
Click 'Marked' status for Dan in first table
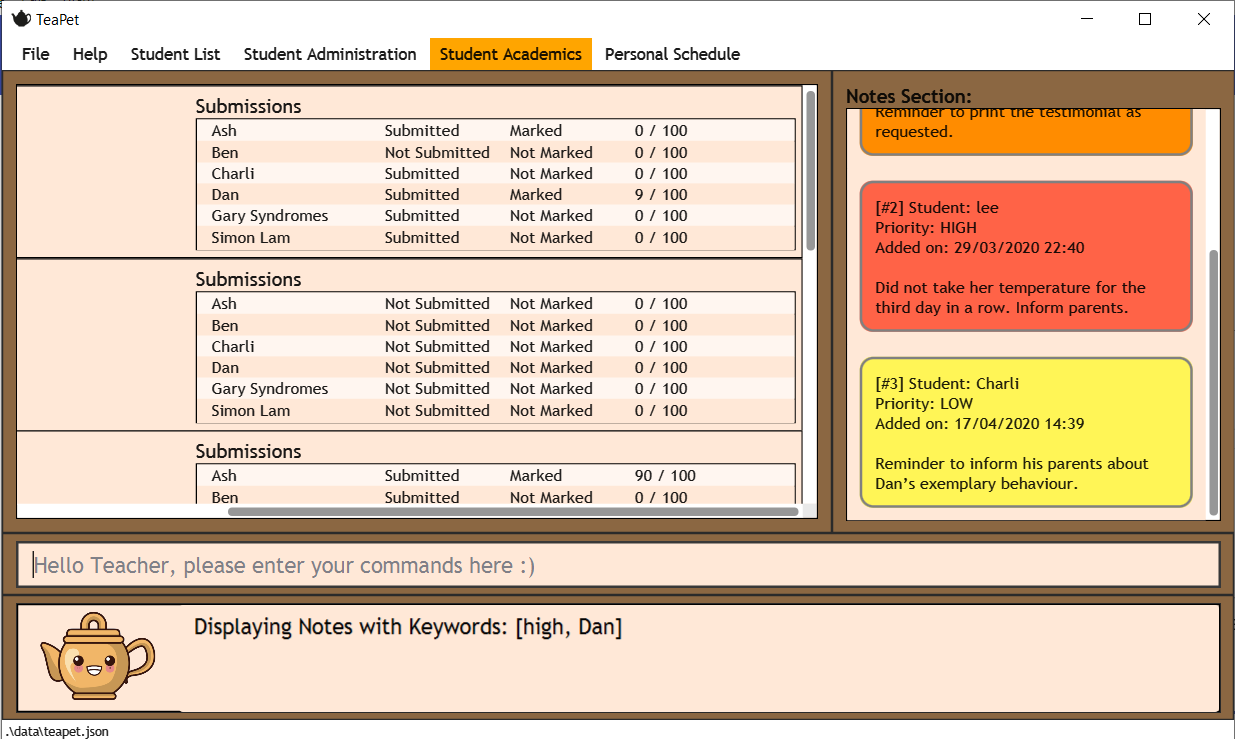point(536,195)
